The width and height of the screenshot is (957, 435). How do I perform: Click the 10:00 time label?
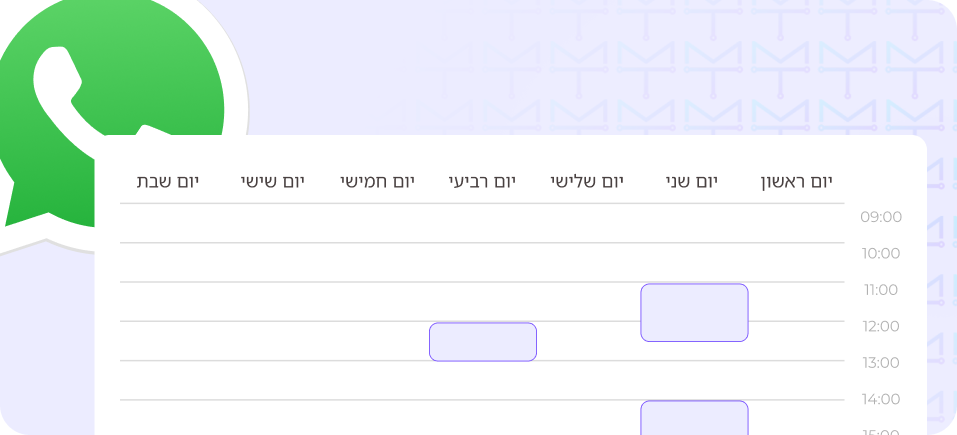click(x=881, y=254)
